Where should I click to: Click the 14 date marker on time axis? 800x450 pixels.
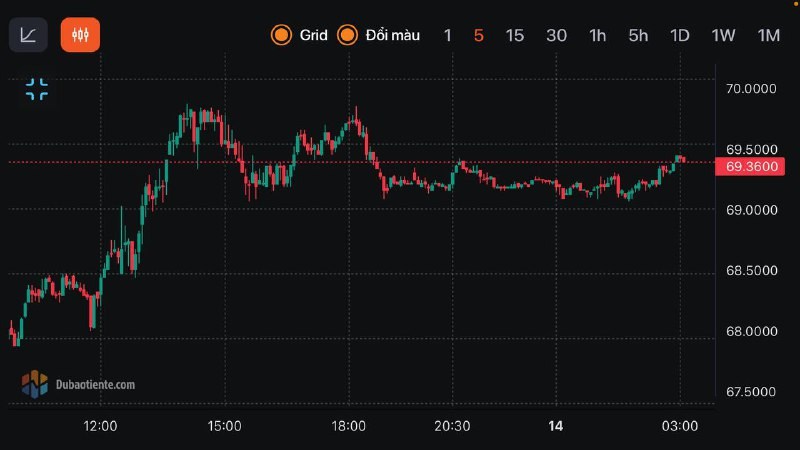(x=556, y=426)
